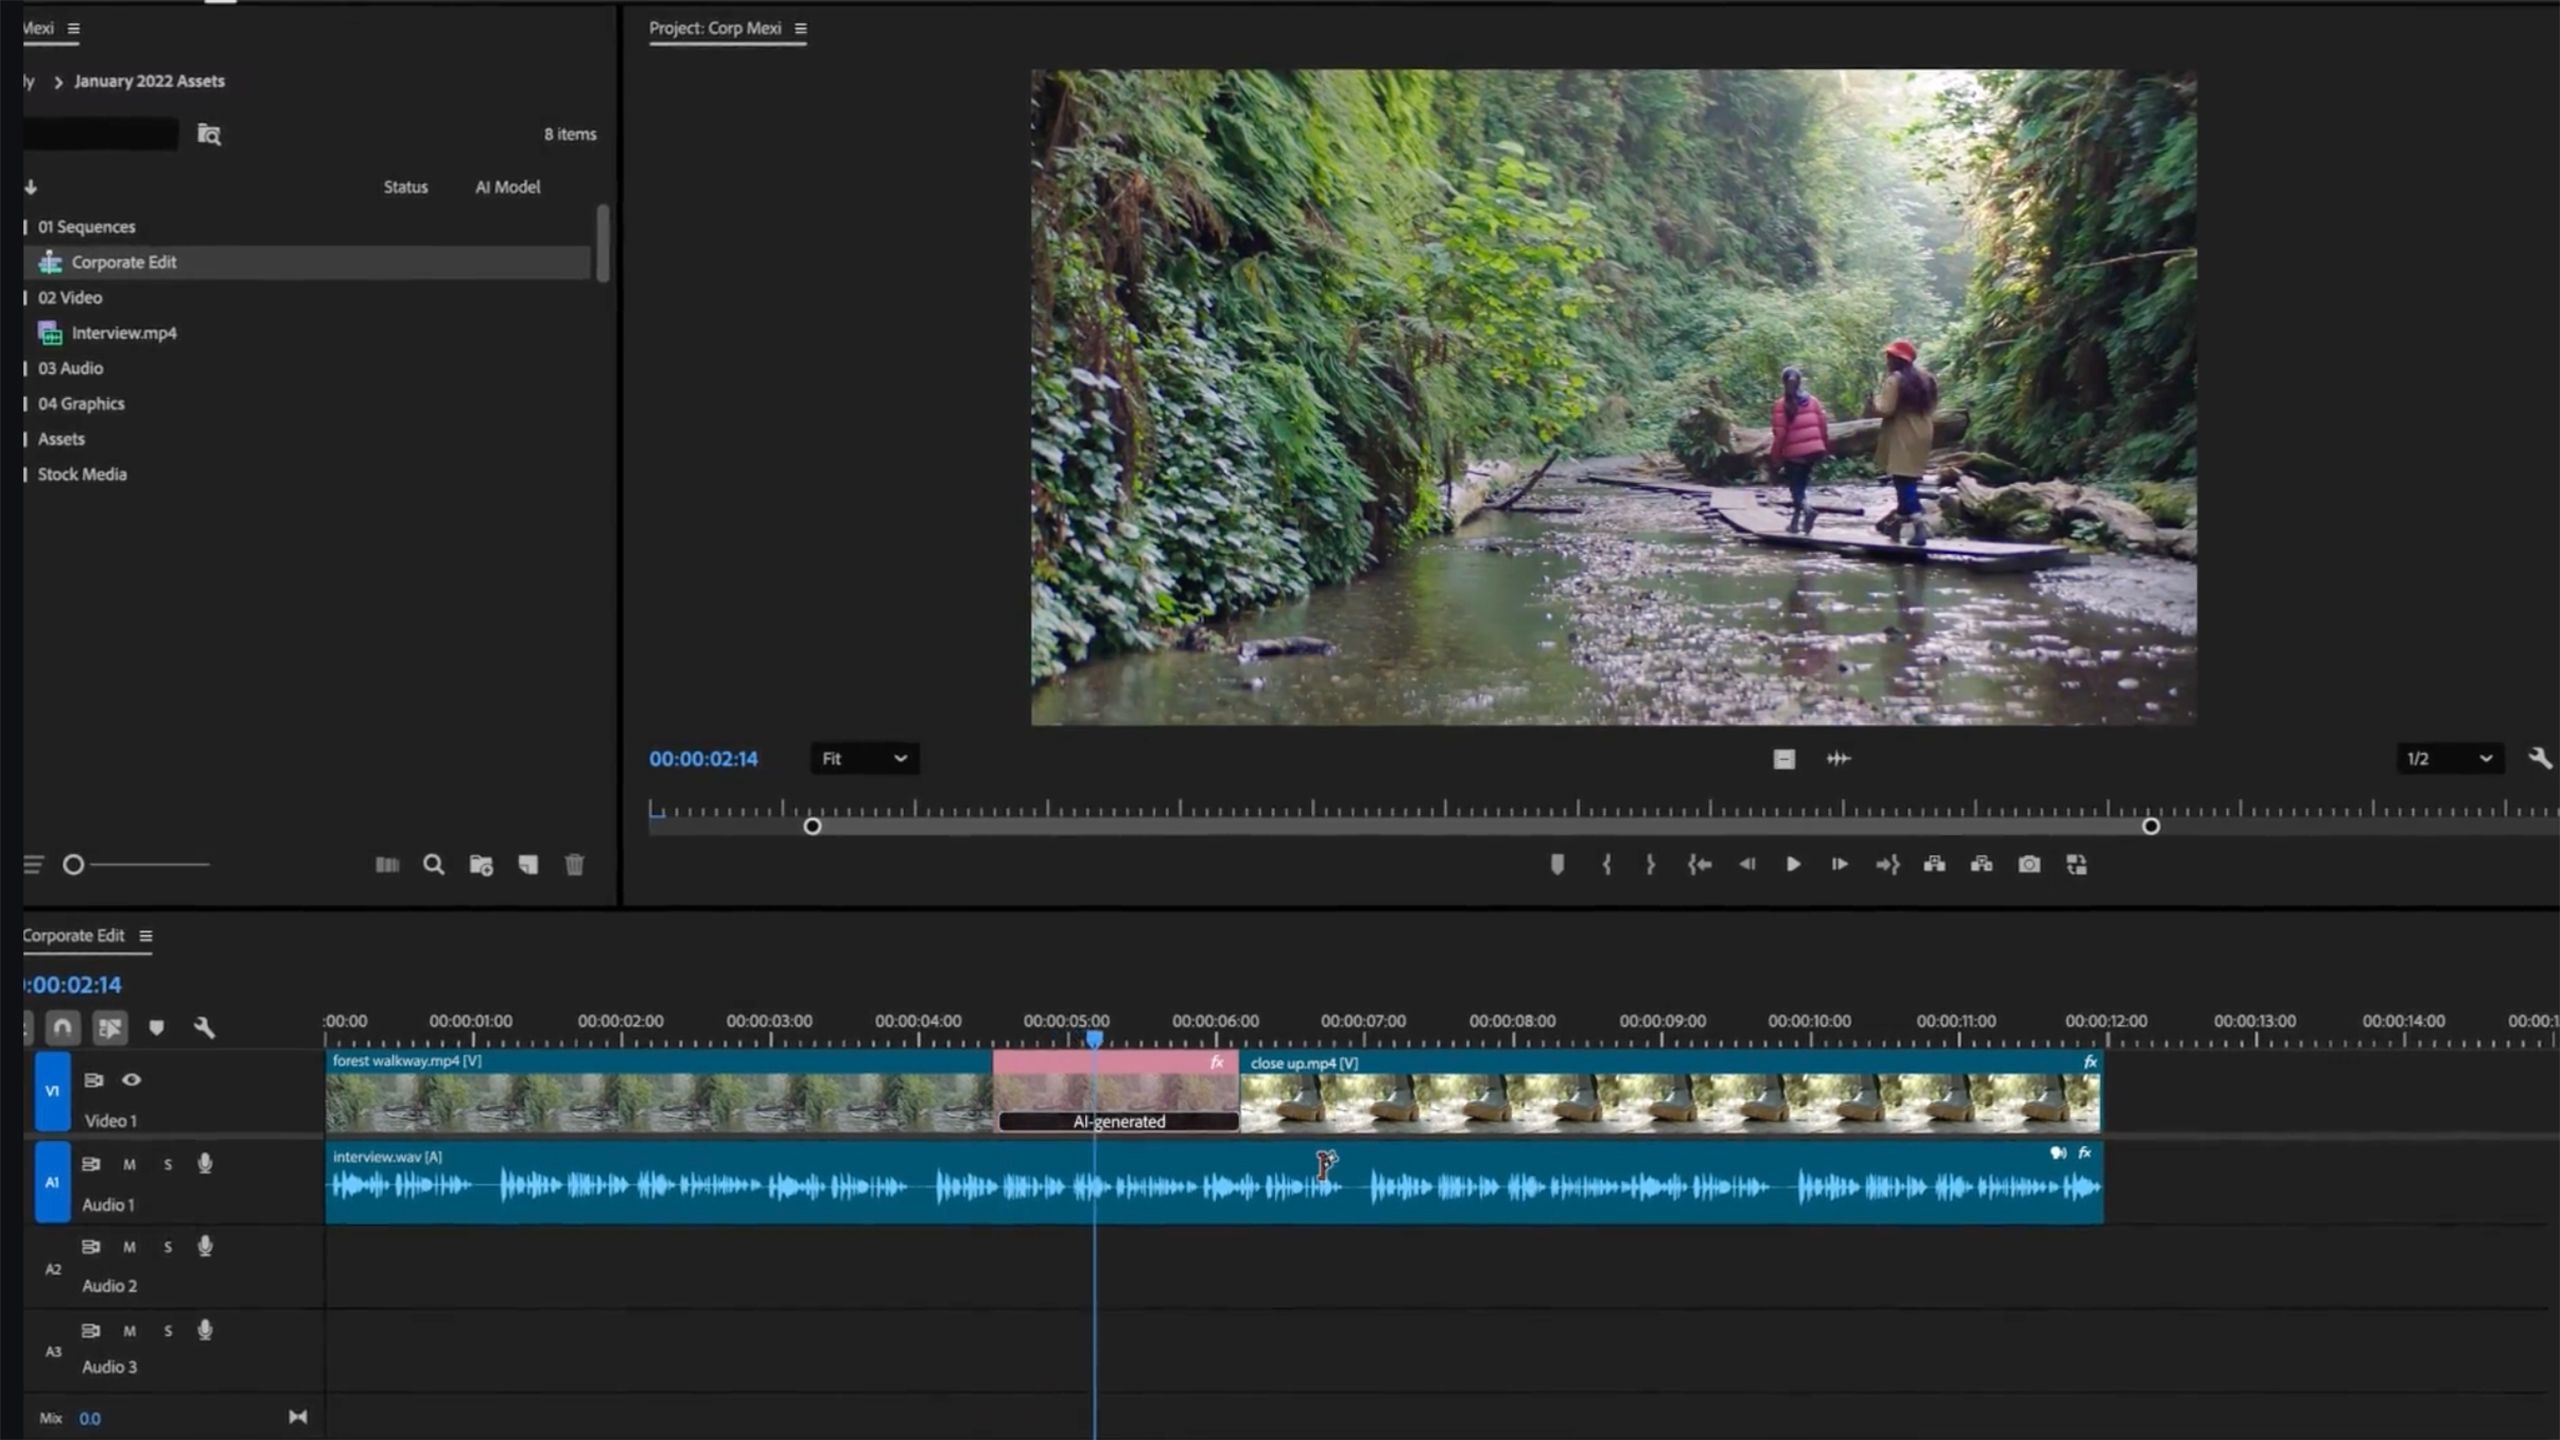Click the Find in bin search icon

click(209, 134)
